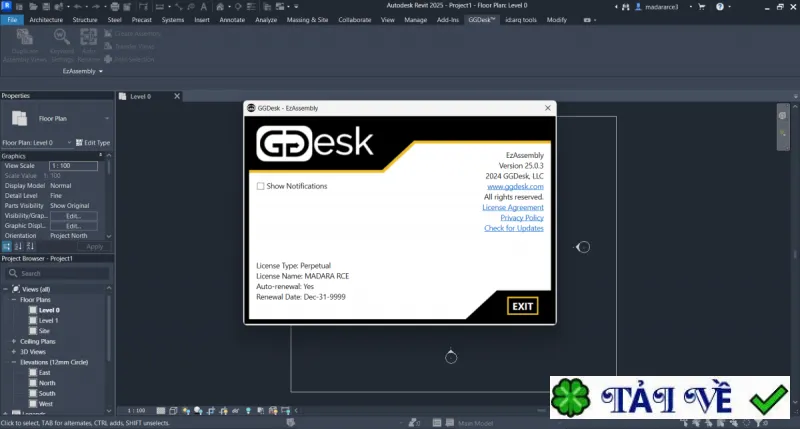The image size is (800, 429).
Task: Switch to the Collaborate ribbon tab
Action: tap(355, 20)
